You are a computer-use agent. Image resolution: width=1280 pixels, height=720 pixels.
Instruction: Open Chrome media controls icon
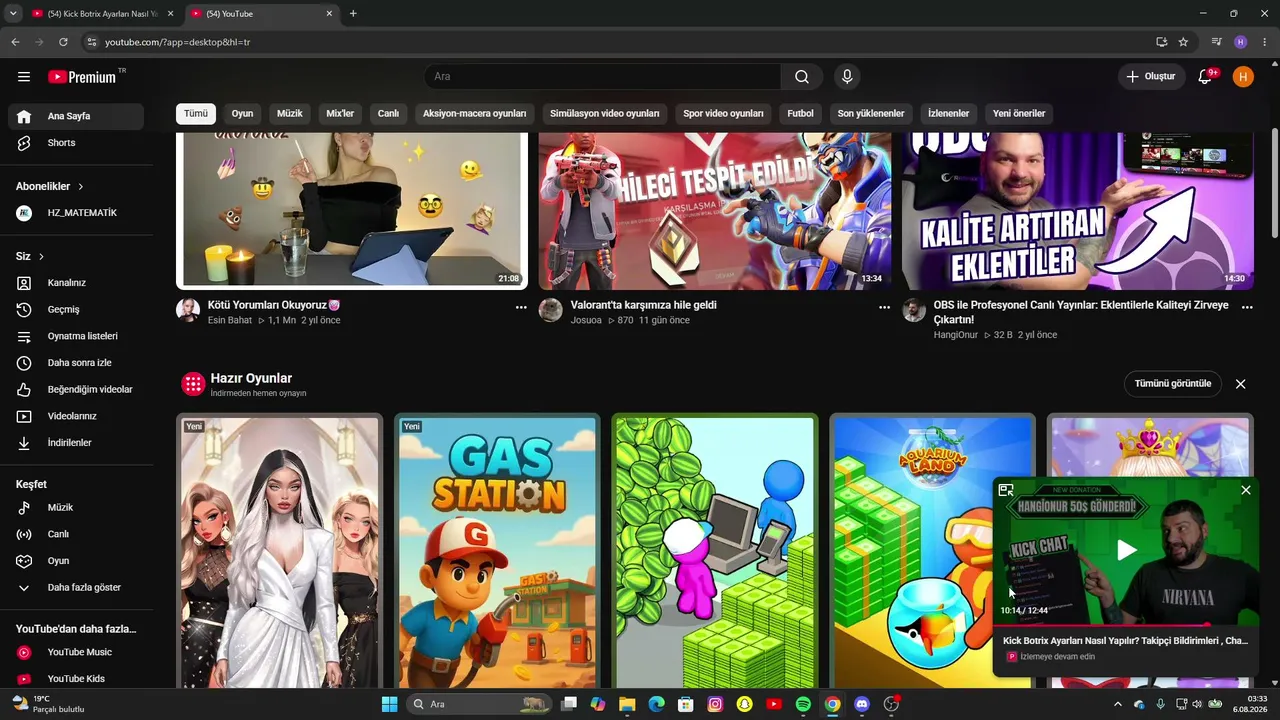[x=1216, y=42]
